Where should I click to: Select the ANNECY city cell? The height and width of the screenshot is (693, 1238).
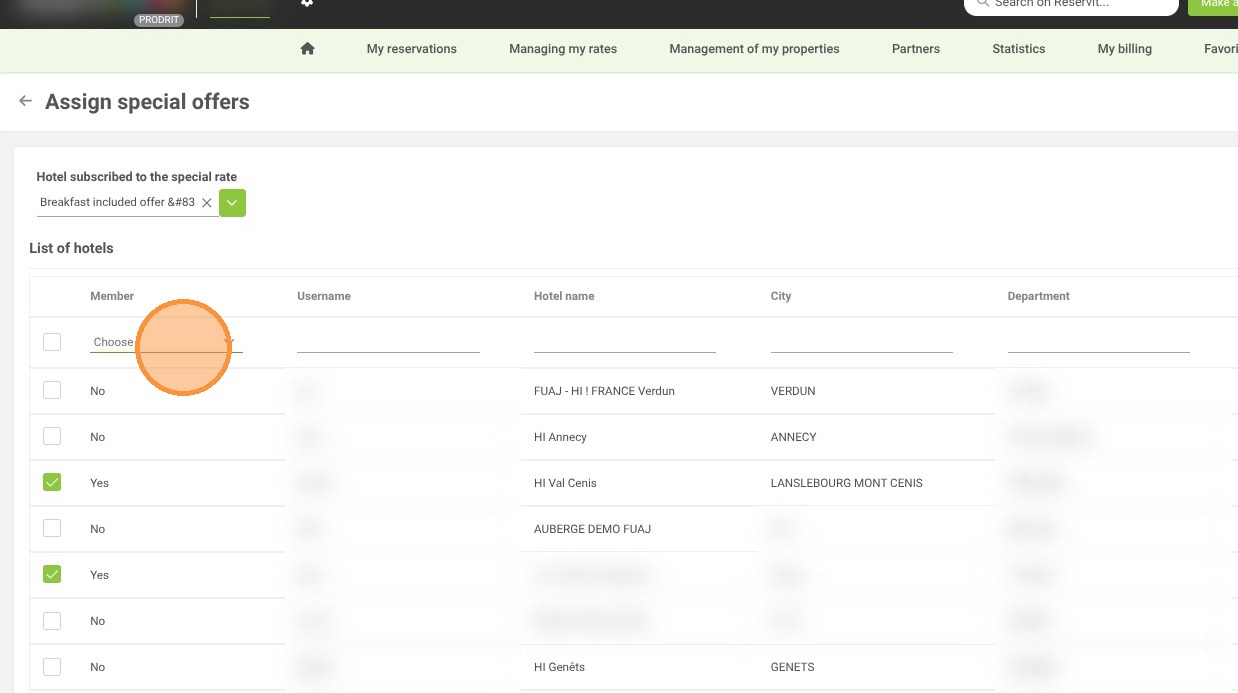click(793, 437)
